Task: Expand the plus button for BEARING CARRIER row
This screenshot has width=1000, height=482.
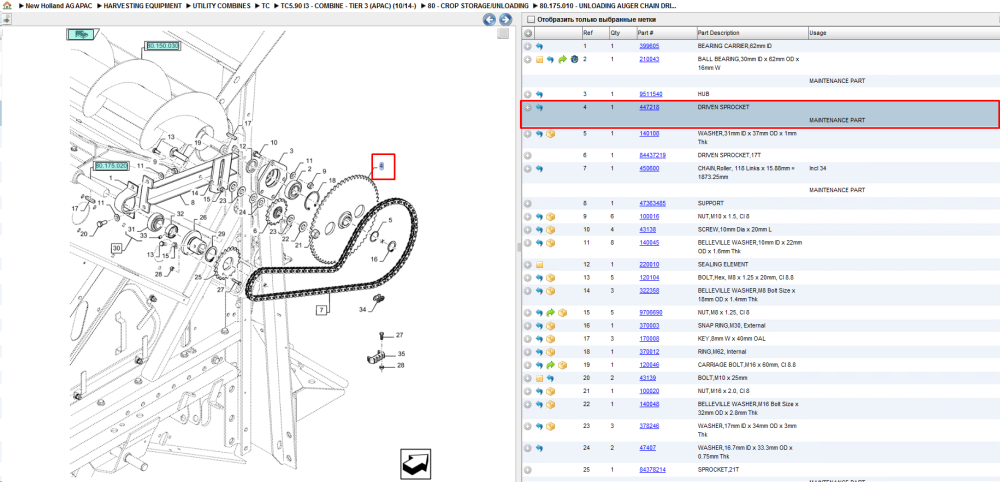Action: click(527, 47)
